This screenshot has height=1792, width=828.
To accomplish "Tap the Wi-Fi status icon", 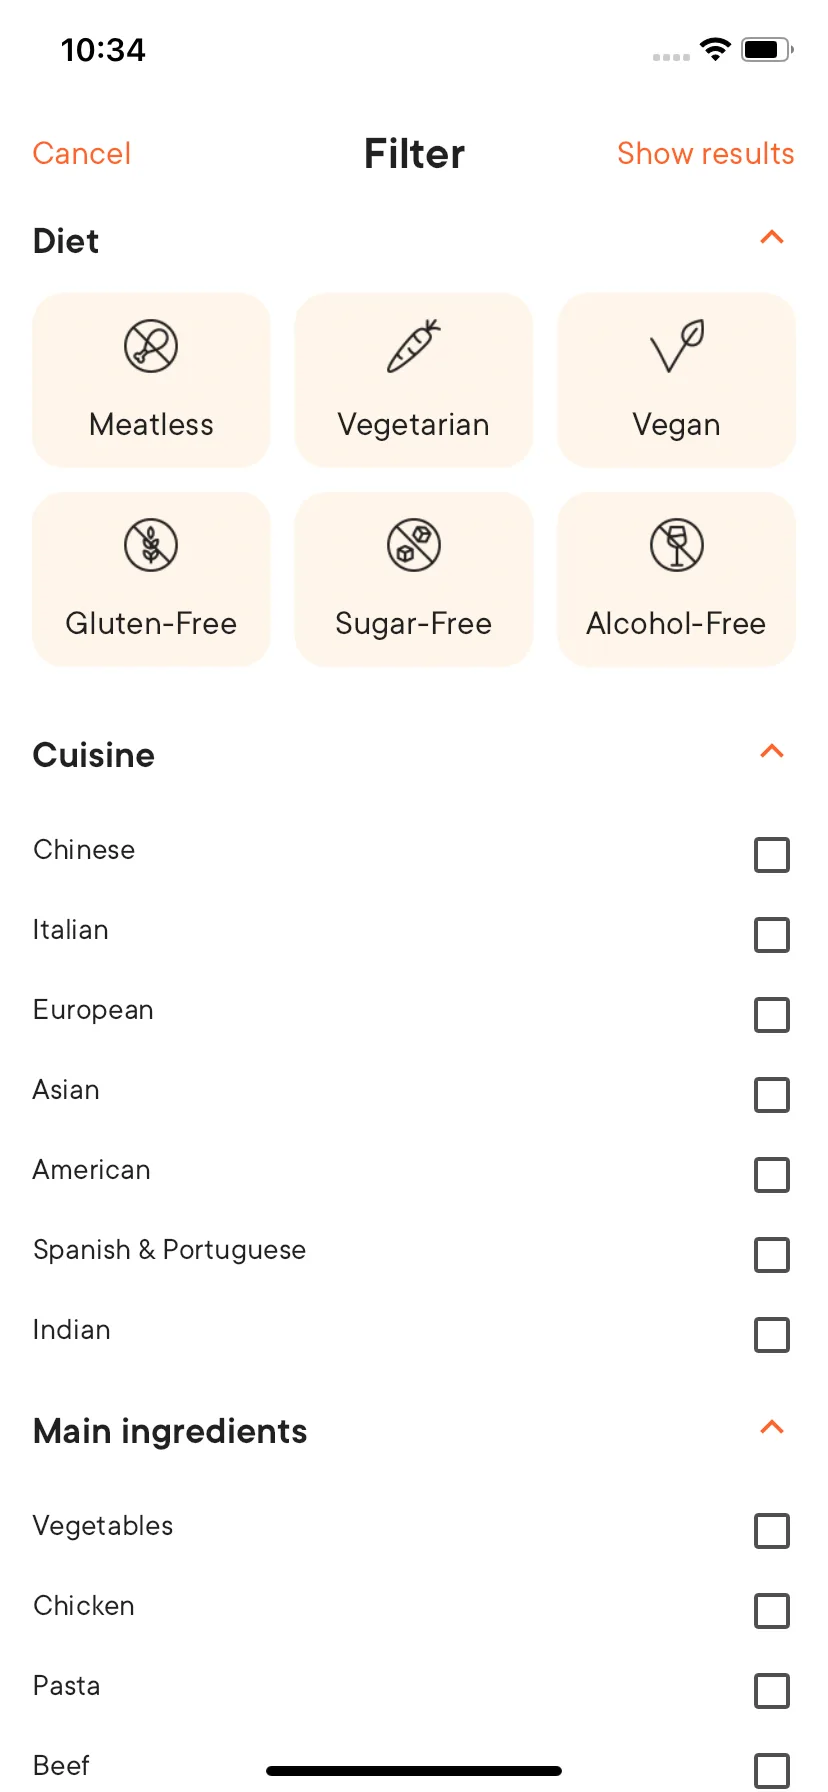I will 715,49.
